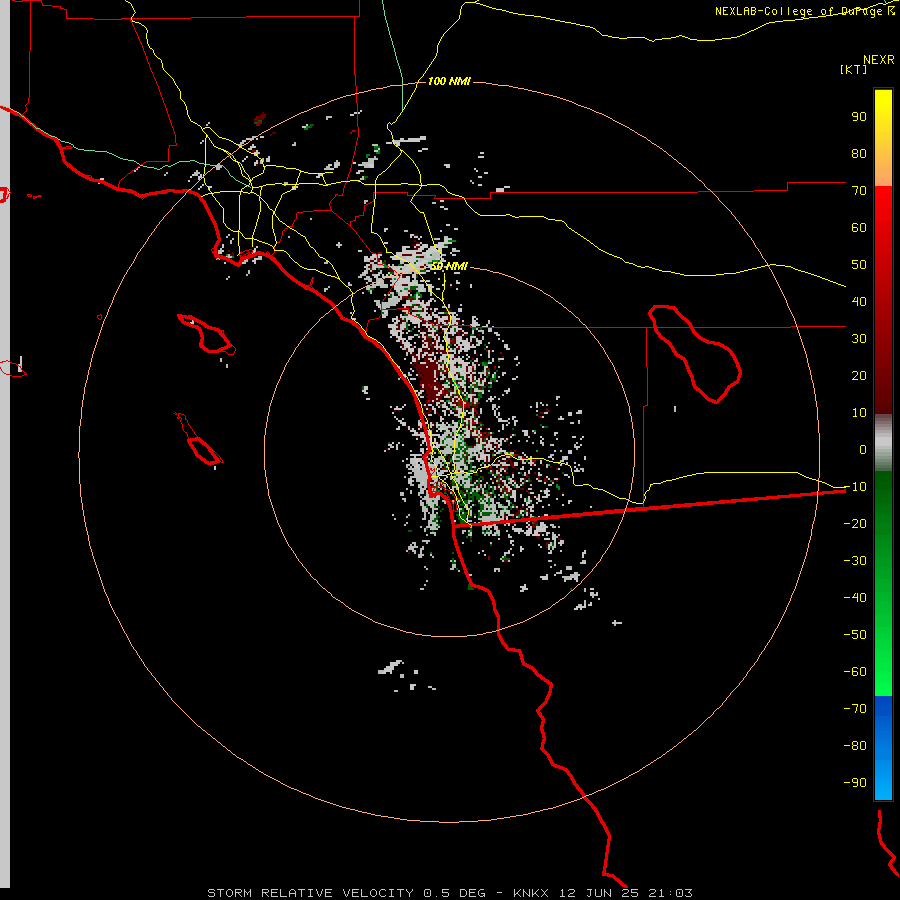Viewport: 900px width, 900px height.
Task: Select the -40 value on velocity scale
Action: (855, 598)
